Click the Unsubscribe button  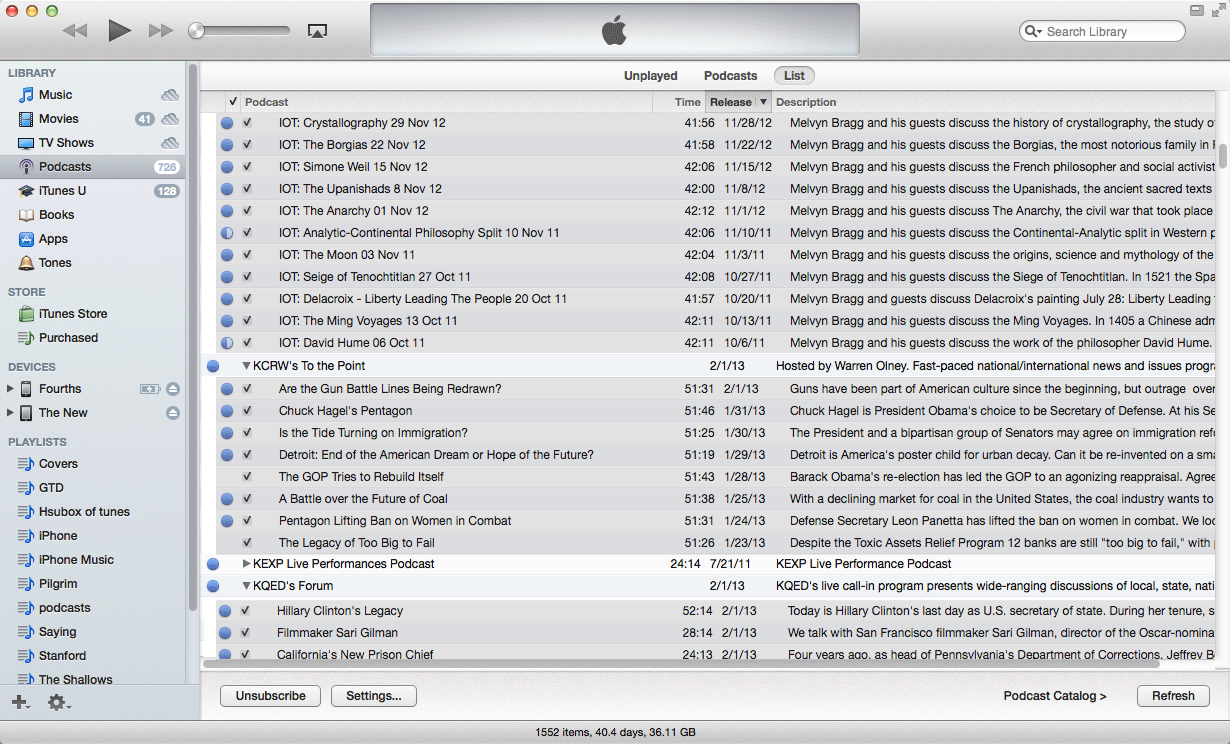click(270, 696)
